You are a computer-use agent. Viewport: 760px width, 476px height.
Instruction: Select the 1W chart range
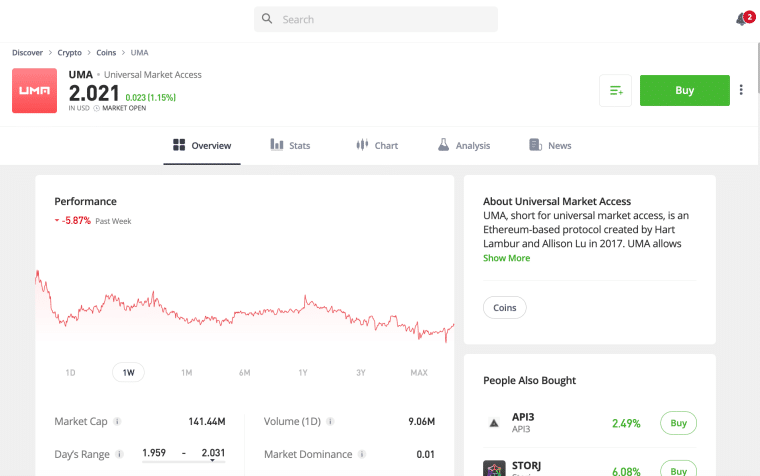(x=128, y=372)
